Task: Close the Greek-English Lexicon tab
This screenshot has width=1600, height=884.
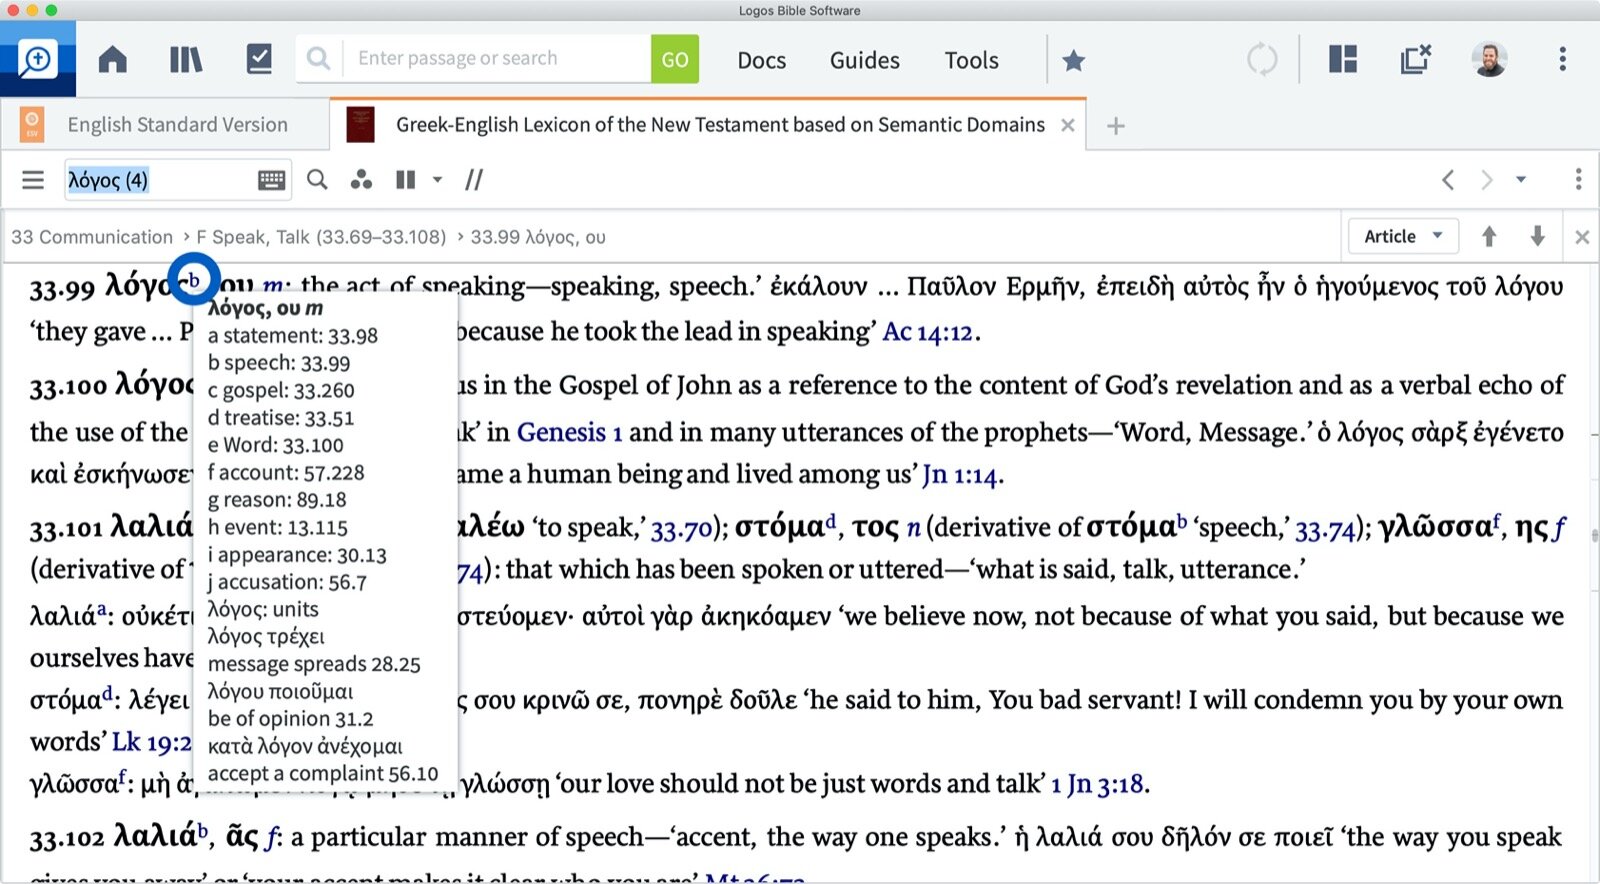Action: tap(1068, 125)
